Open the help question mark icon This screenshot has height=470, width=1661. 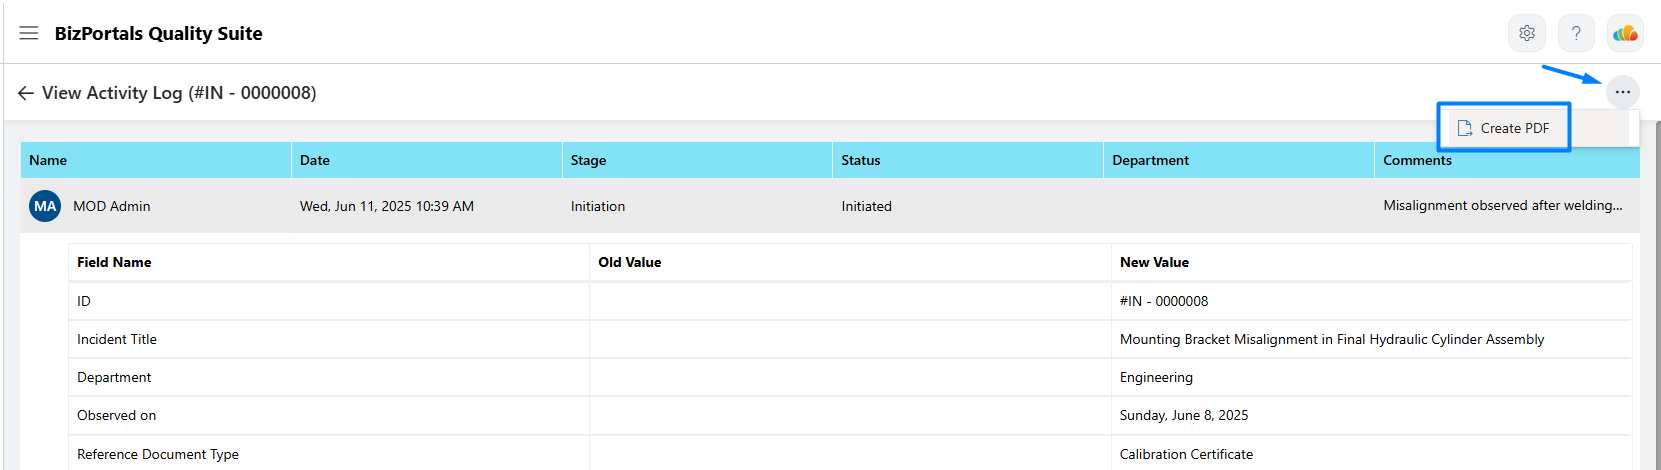(x=1576, y=33)
